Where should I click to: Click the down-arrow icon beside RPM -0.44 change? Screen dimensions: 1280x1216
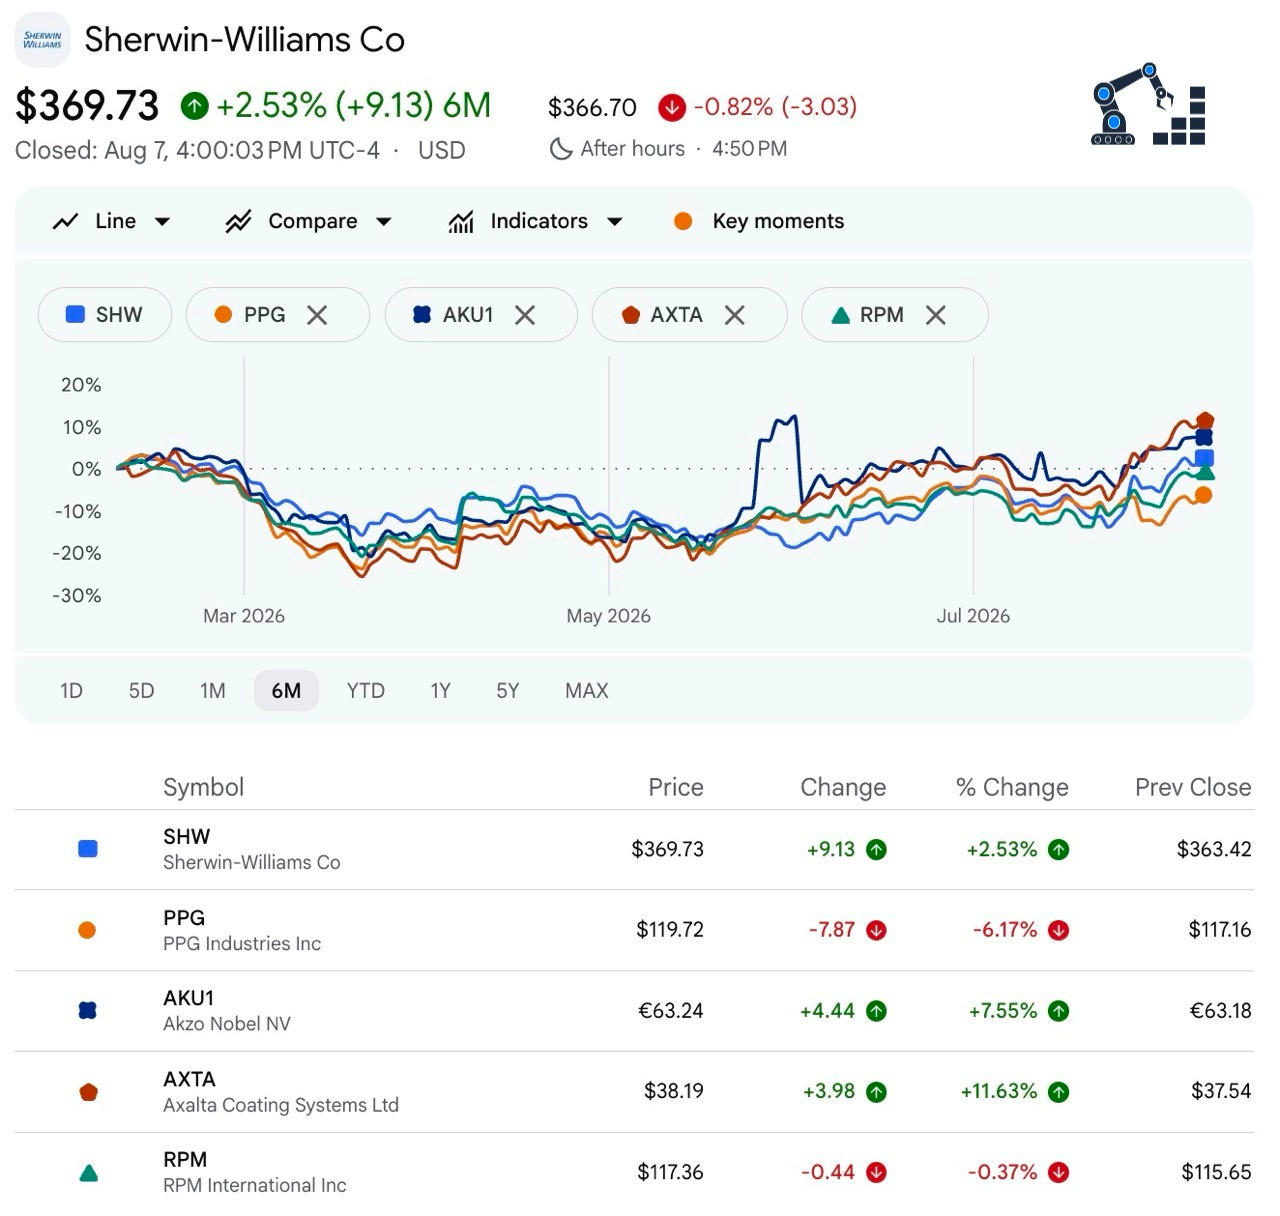click(877, 1172)
